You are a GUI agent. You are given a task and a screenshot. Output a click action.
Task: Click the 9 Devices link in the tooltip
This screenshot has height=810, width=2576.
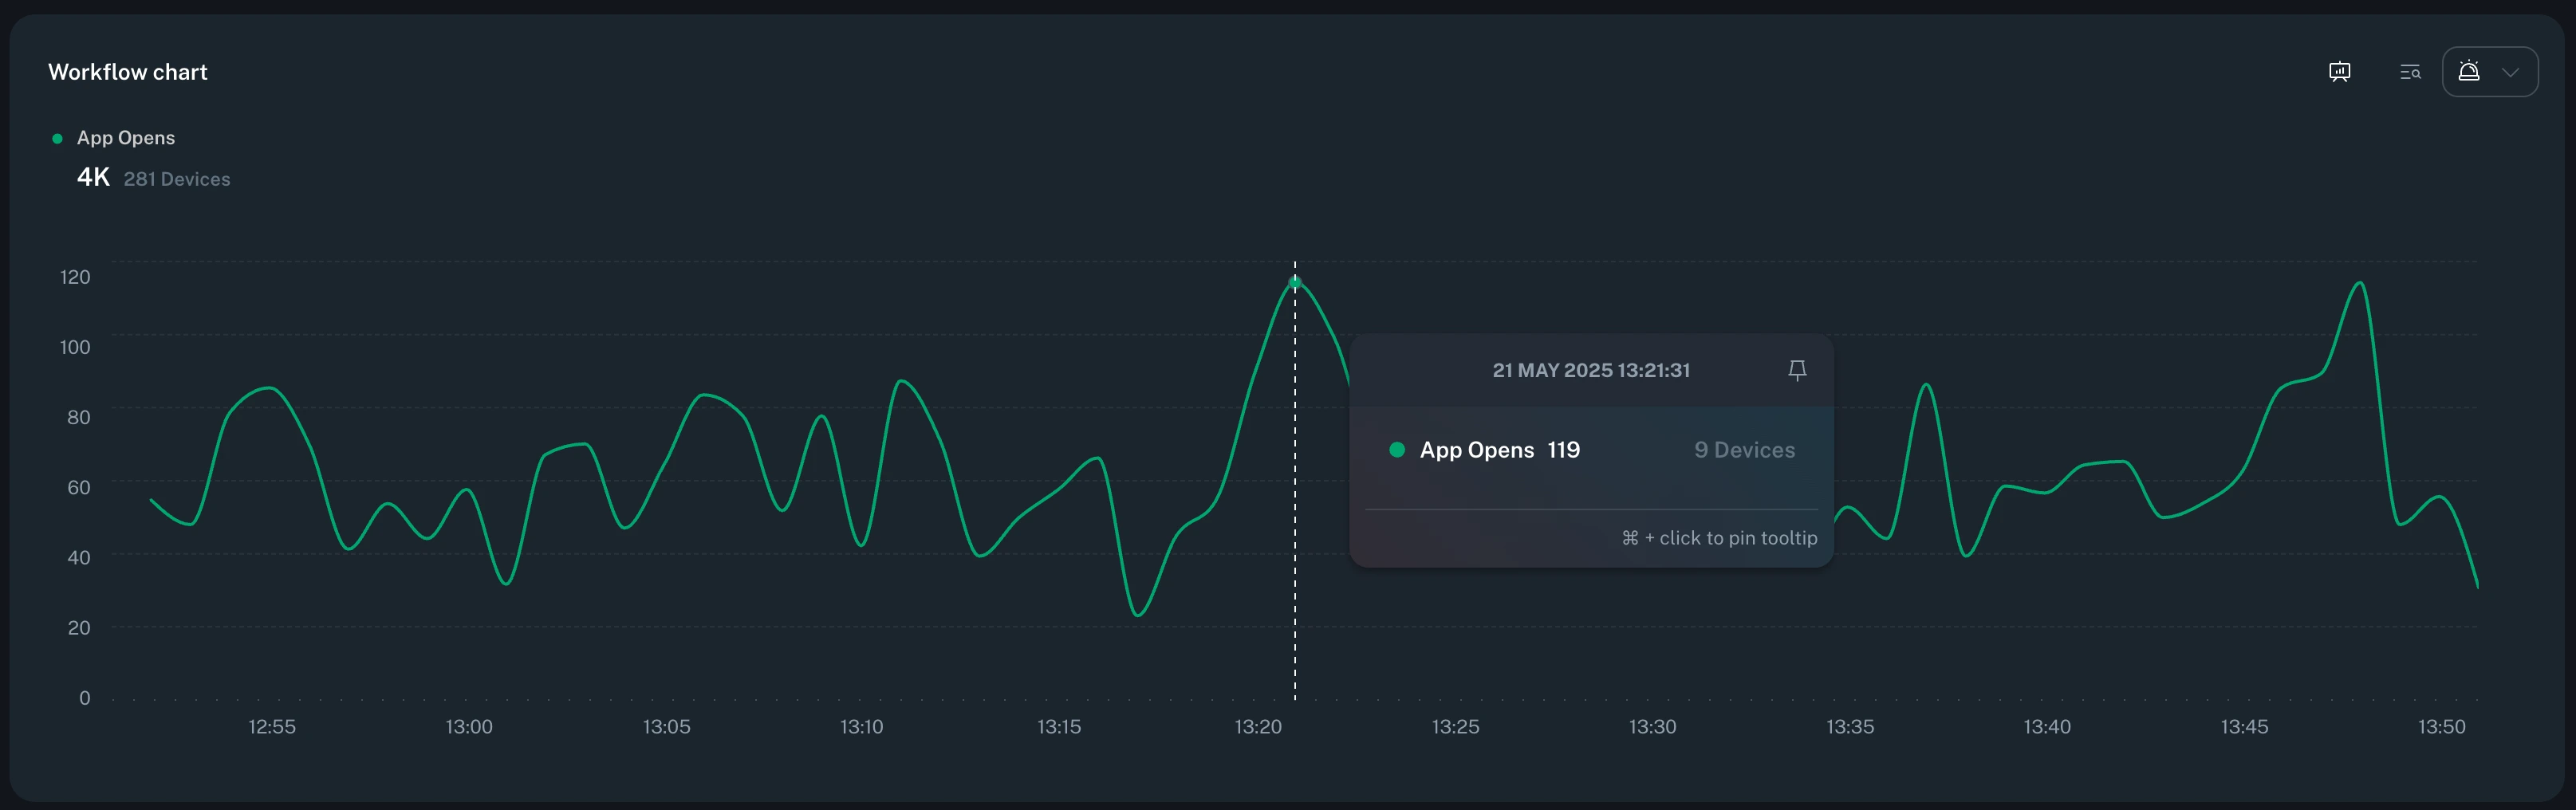point(1743,450)
